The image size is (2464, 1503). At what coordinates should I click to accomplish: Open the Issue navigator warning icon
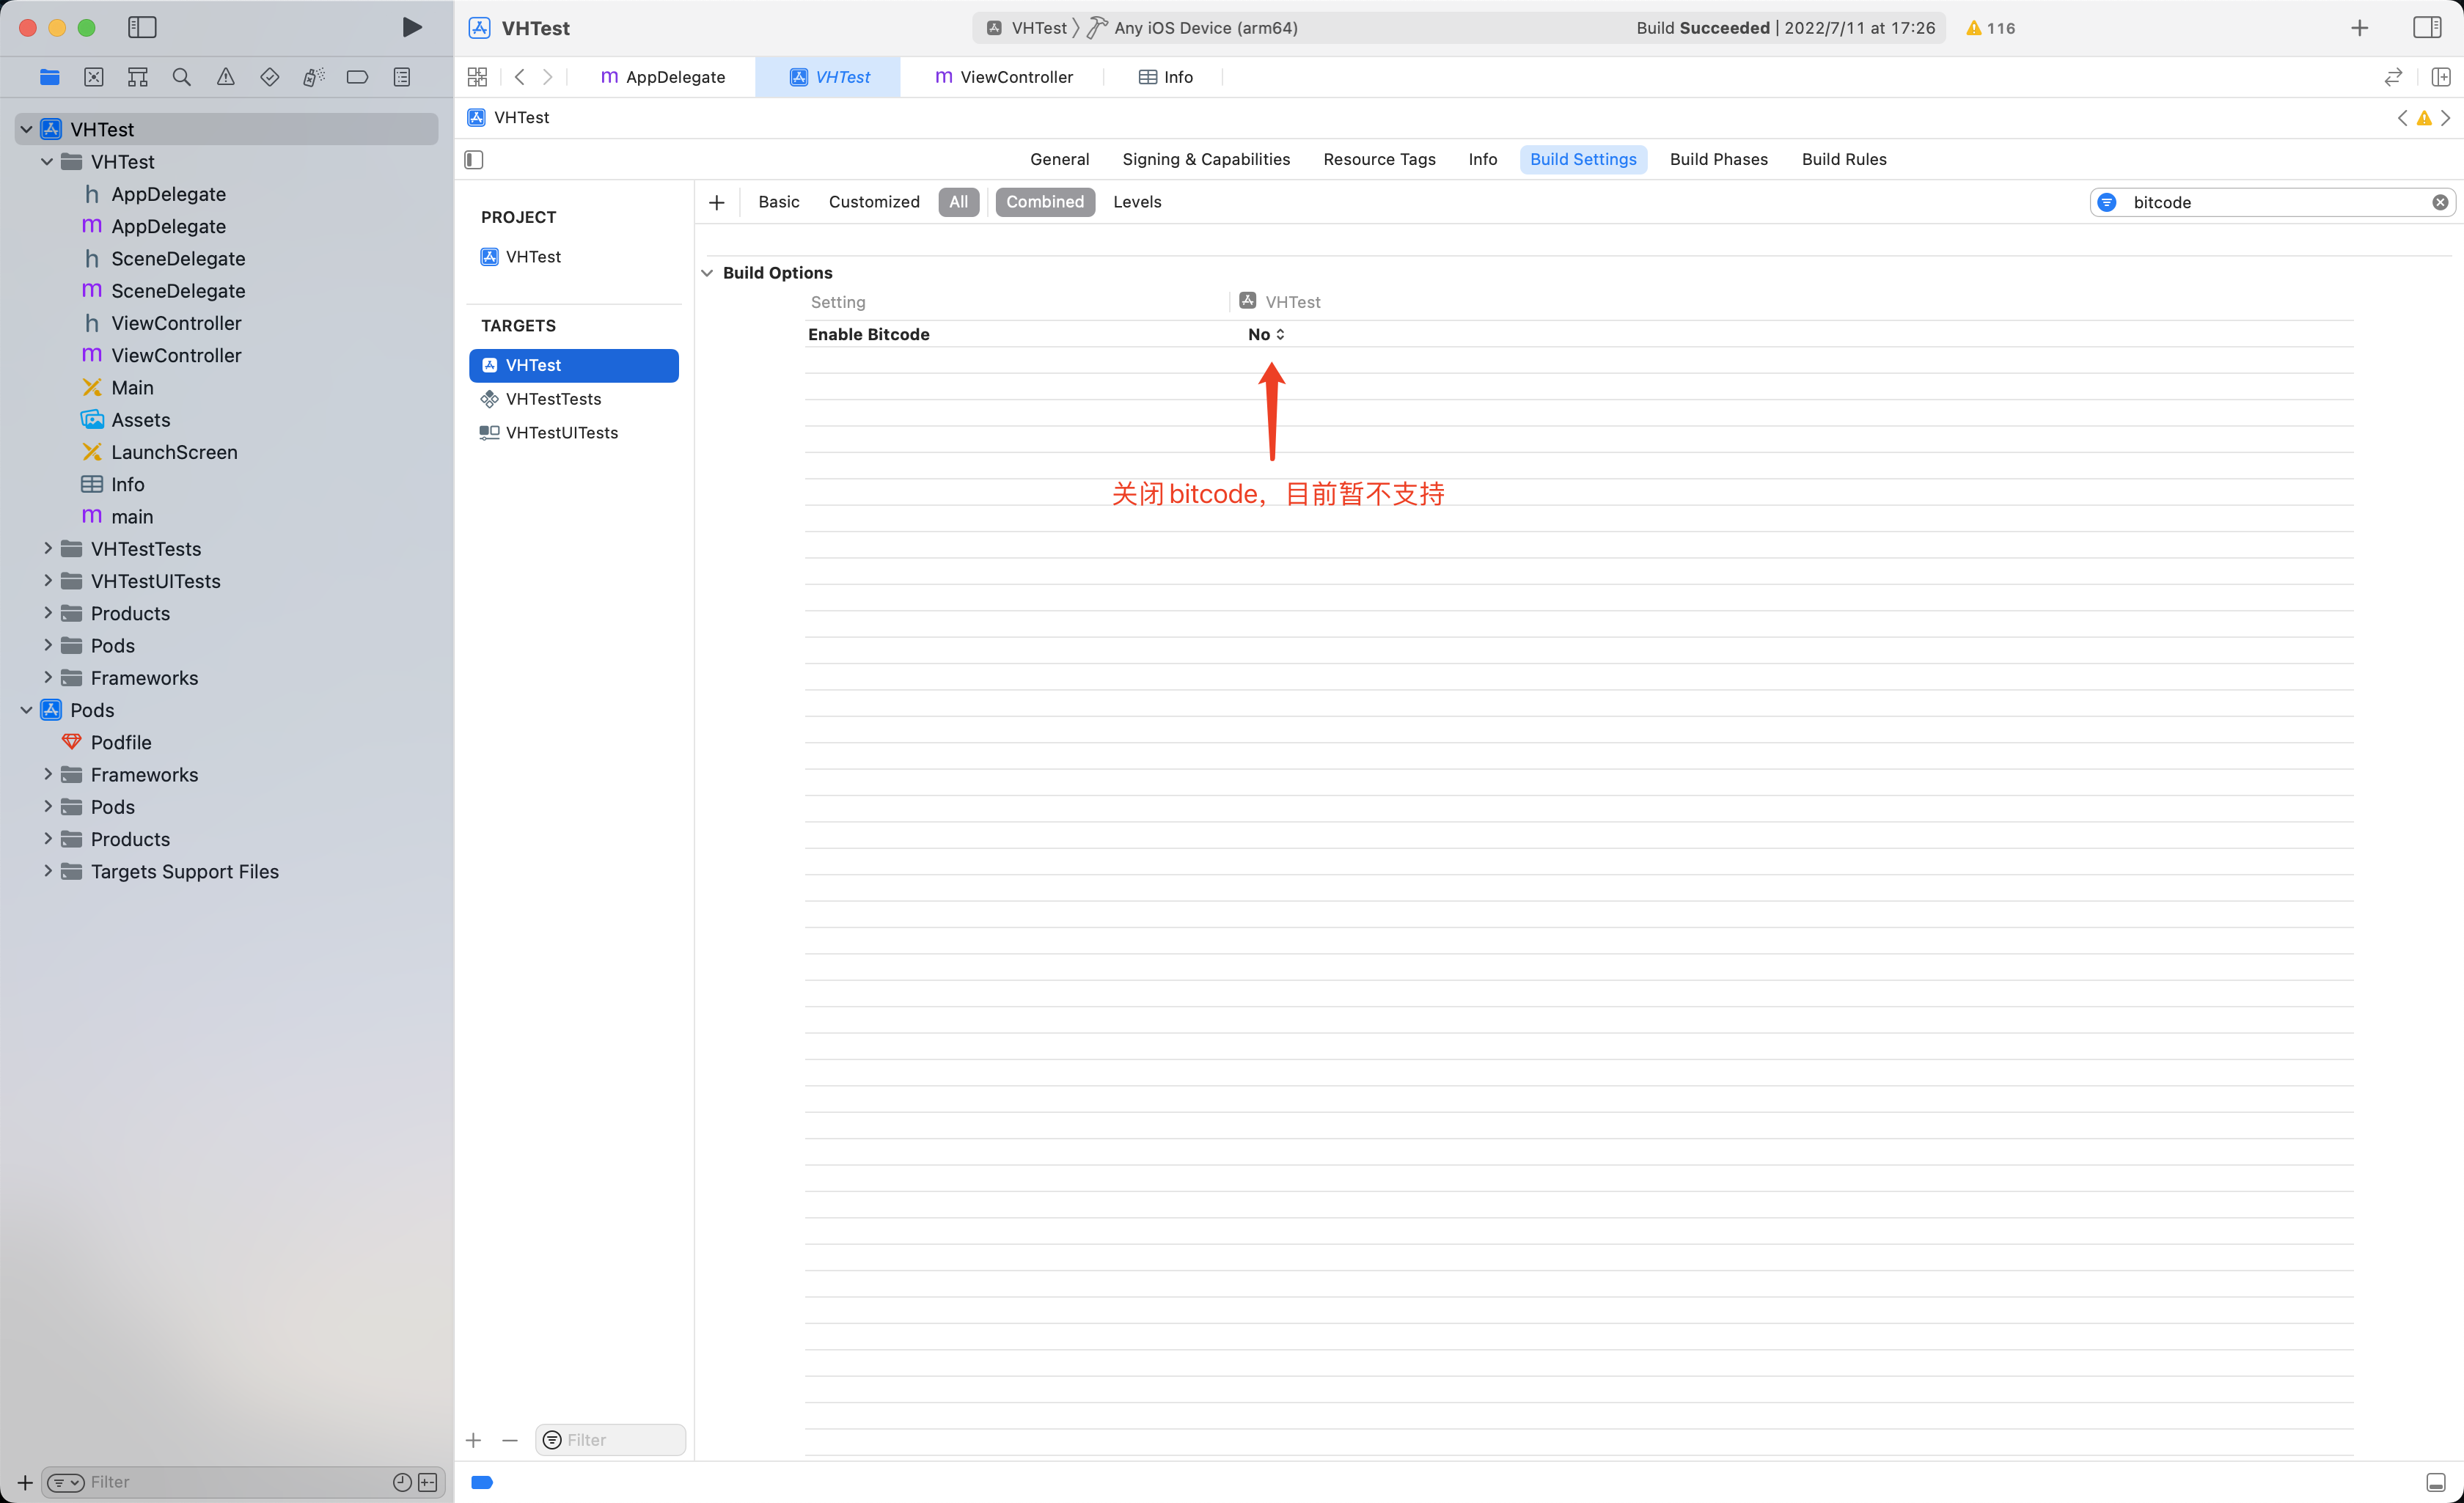pyautogui.click(x=226, y=77)
